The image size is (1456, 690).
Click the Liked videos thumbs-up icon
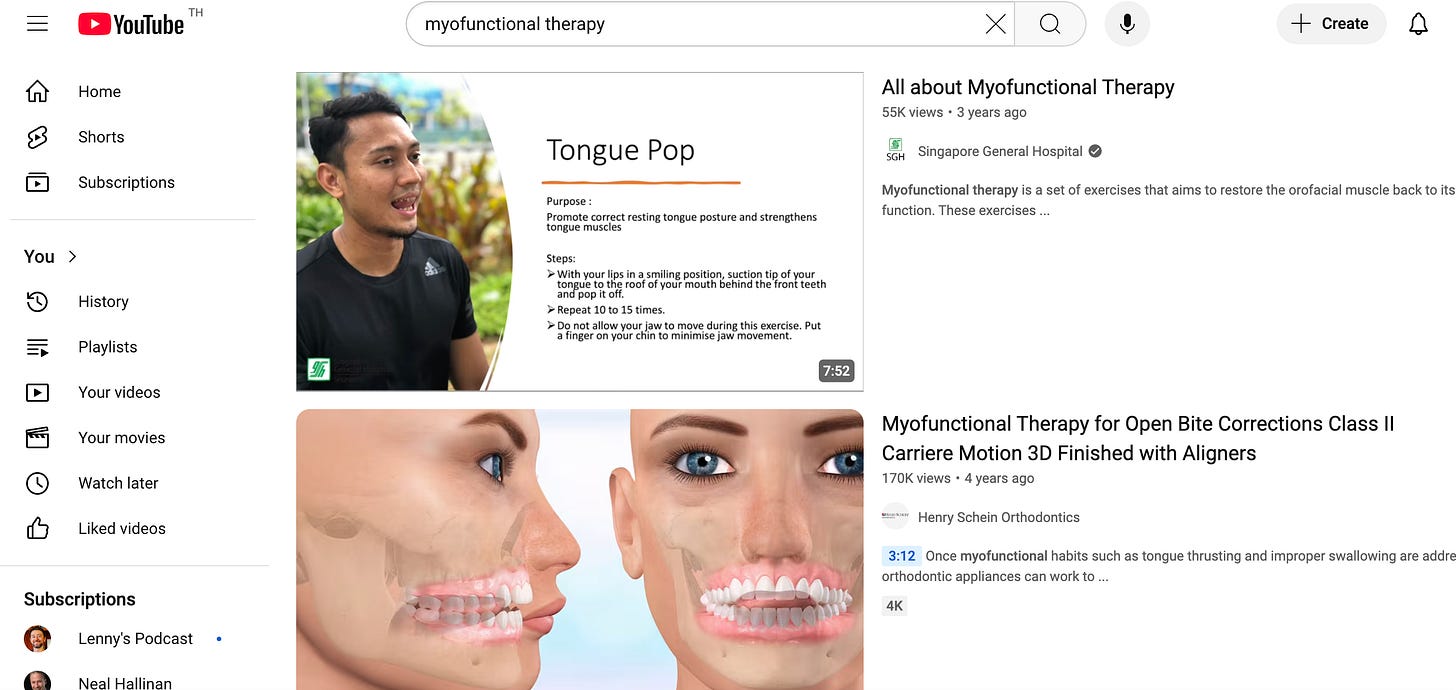pos(37,528)
